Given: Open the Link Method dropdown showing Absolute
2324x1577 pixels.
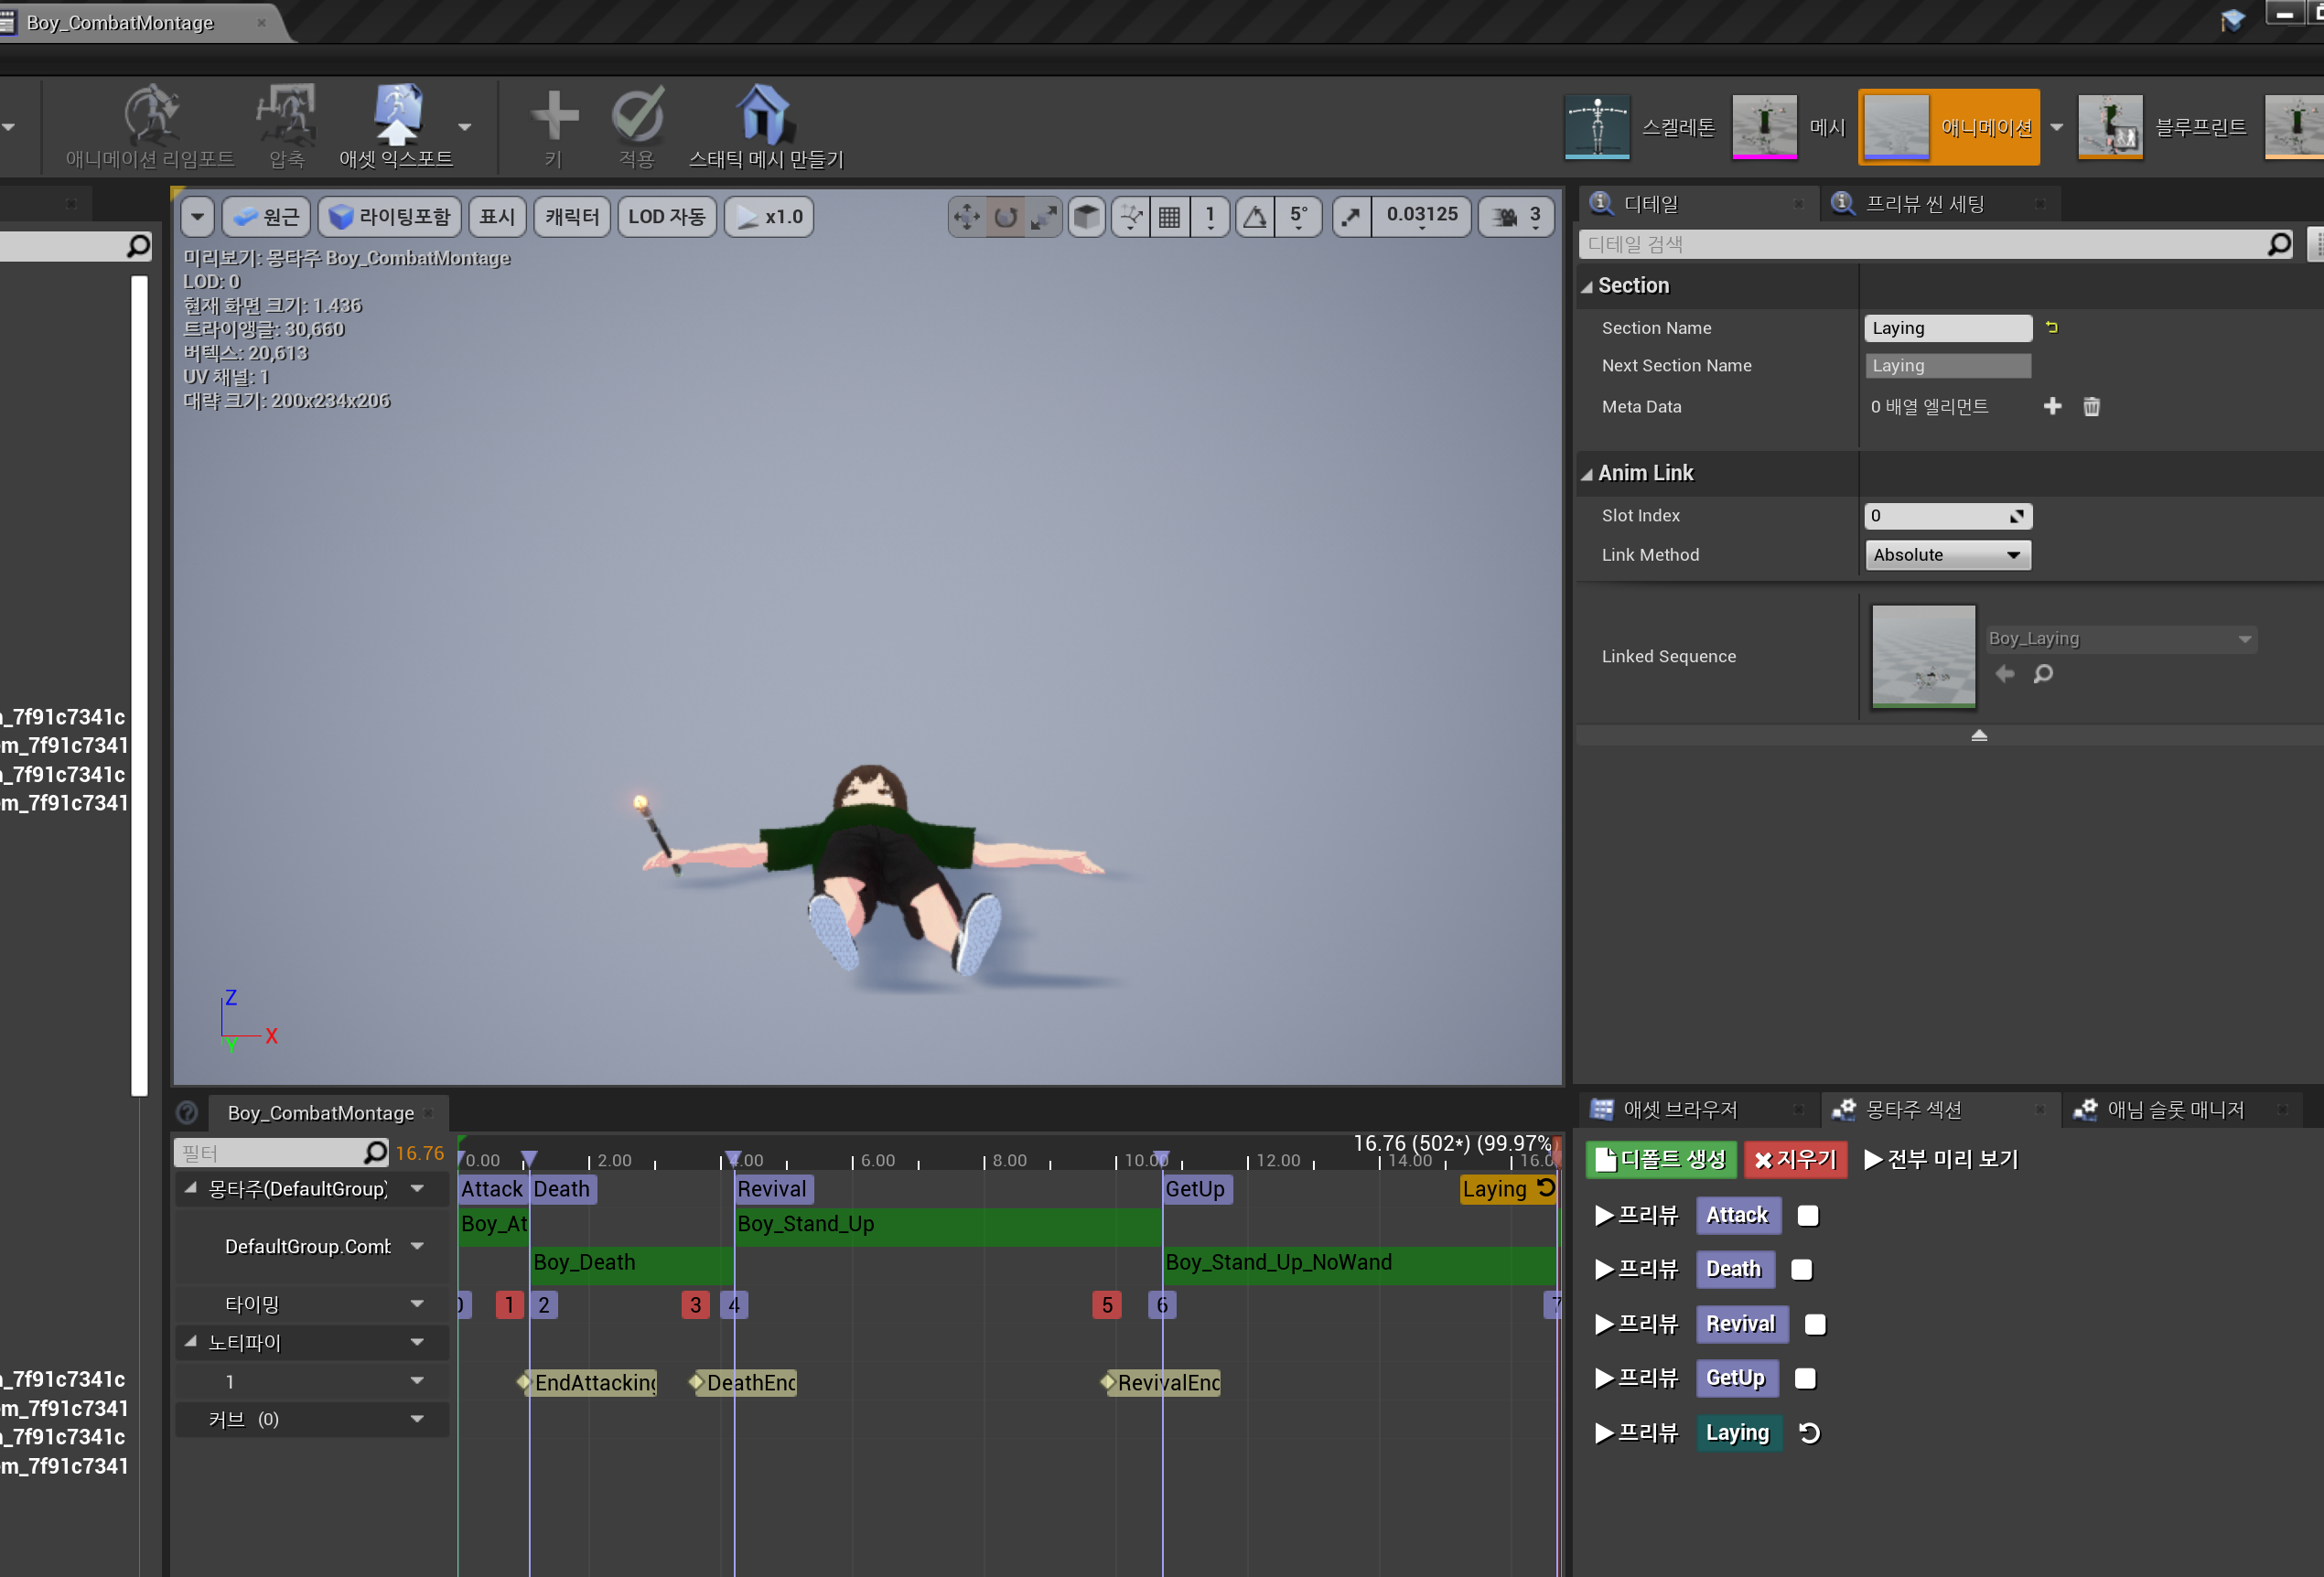Looking at the screenshot, I should pos(1947,555).
